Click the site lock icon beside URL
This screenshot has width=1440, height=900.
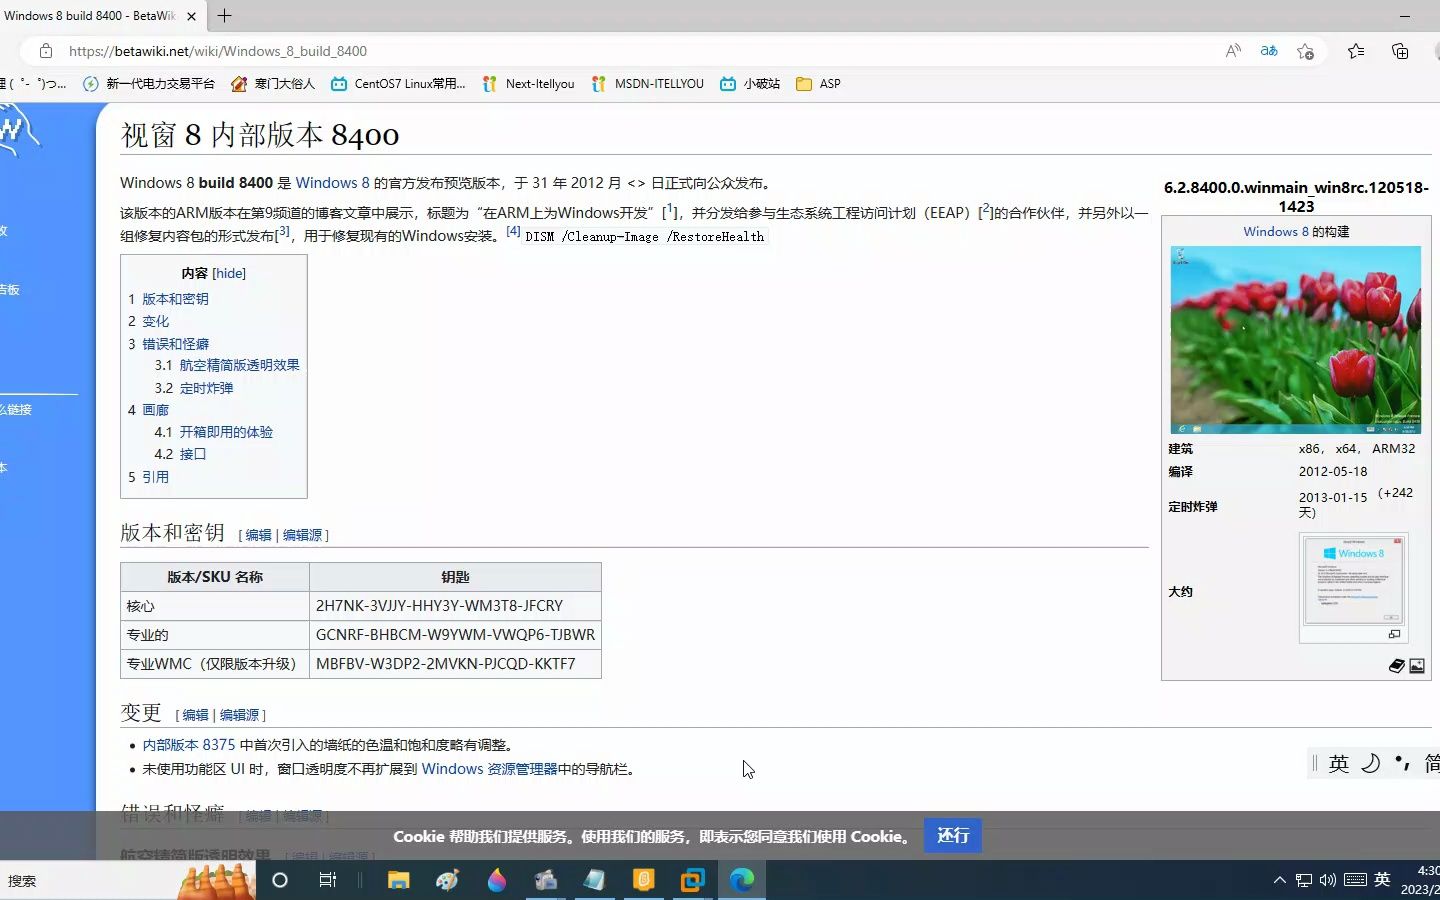point(46,51)
